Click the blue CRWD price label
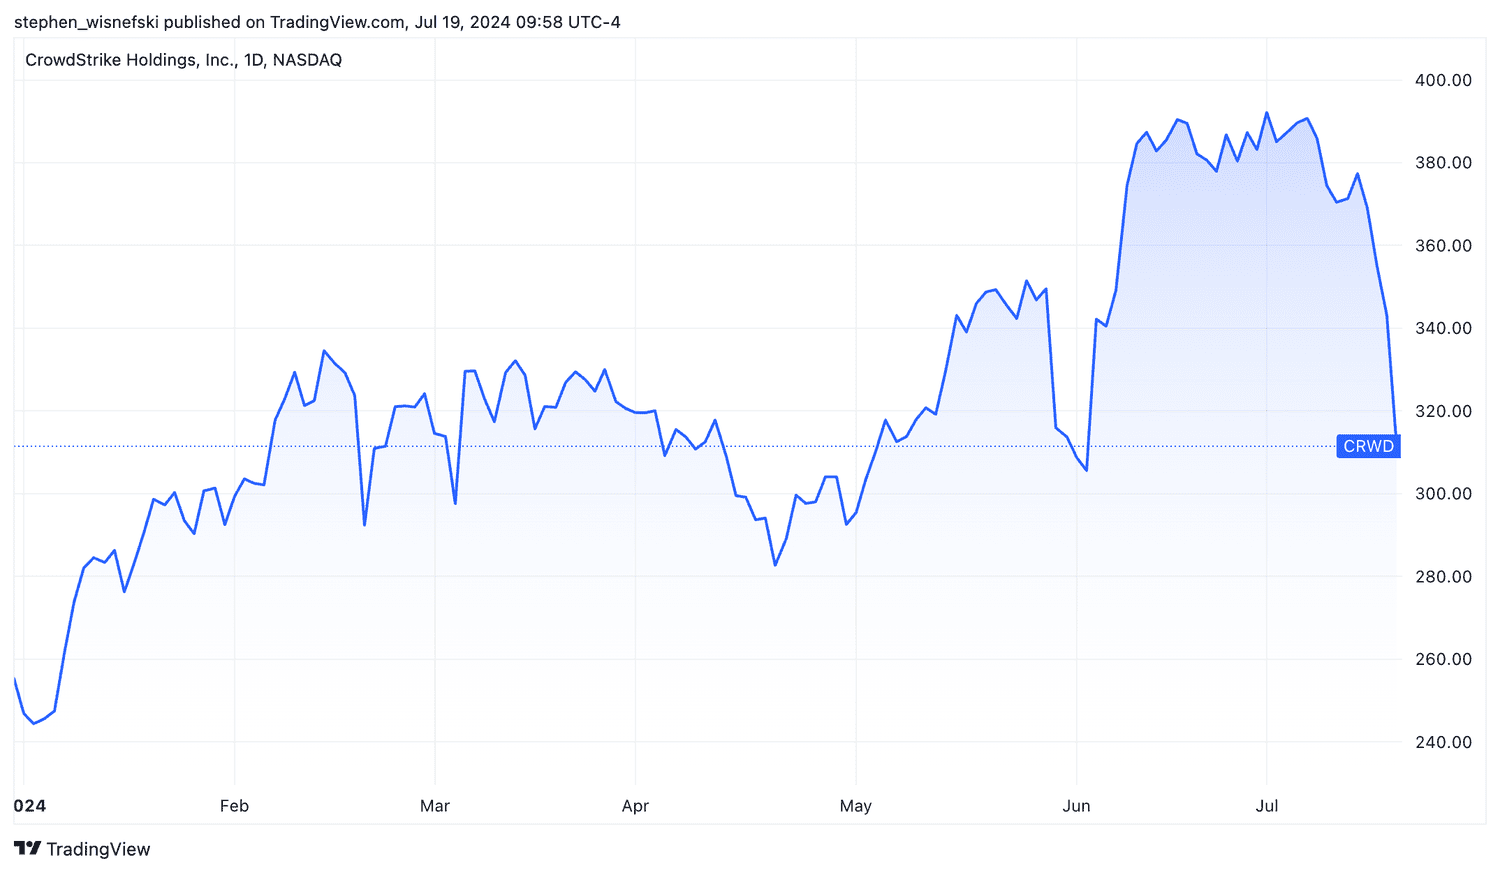 point(1368,446)
